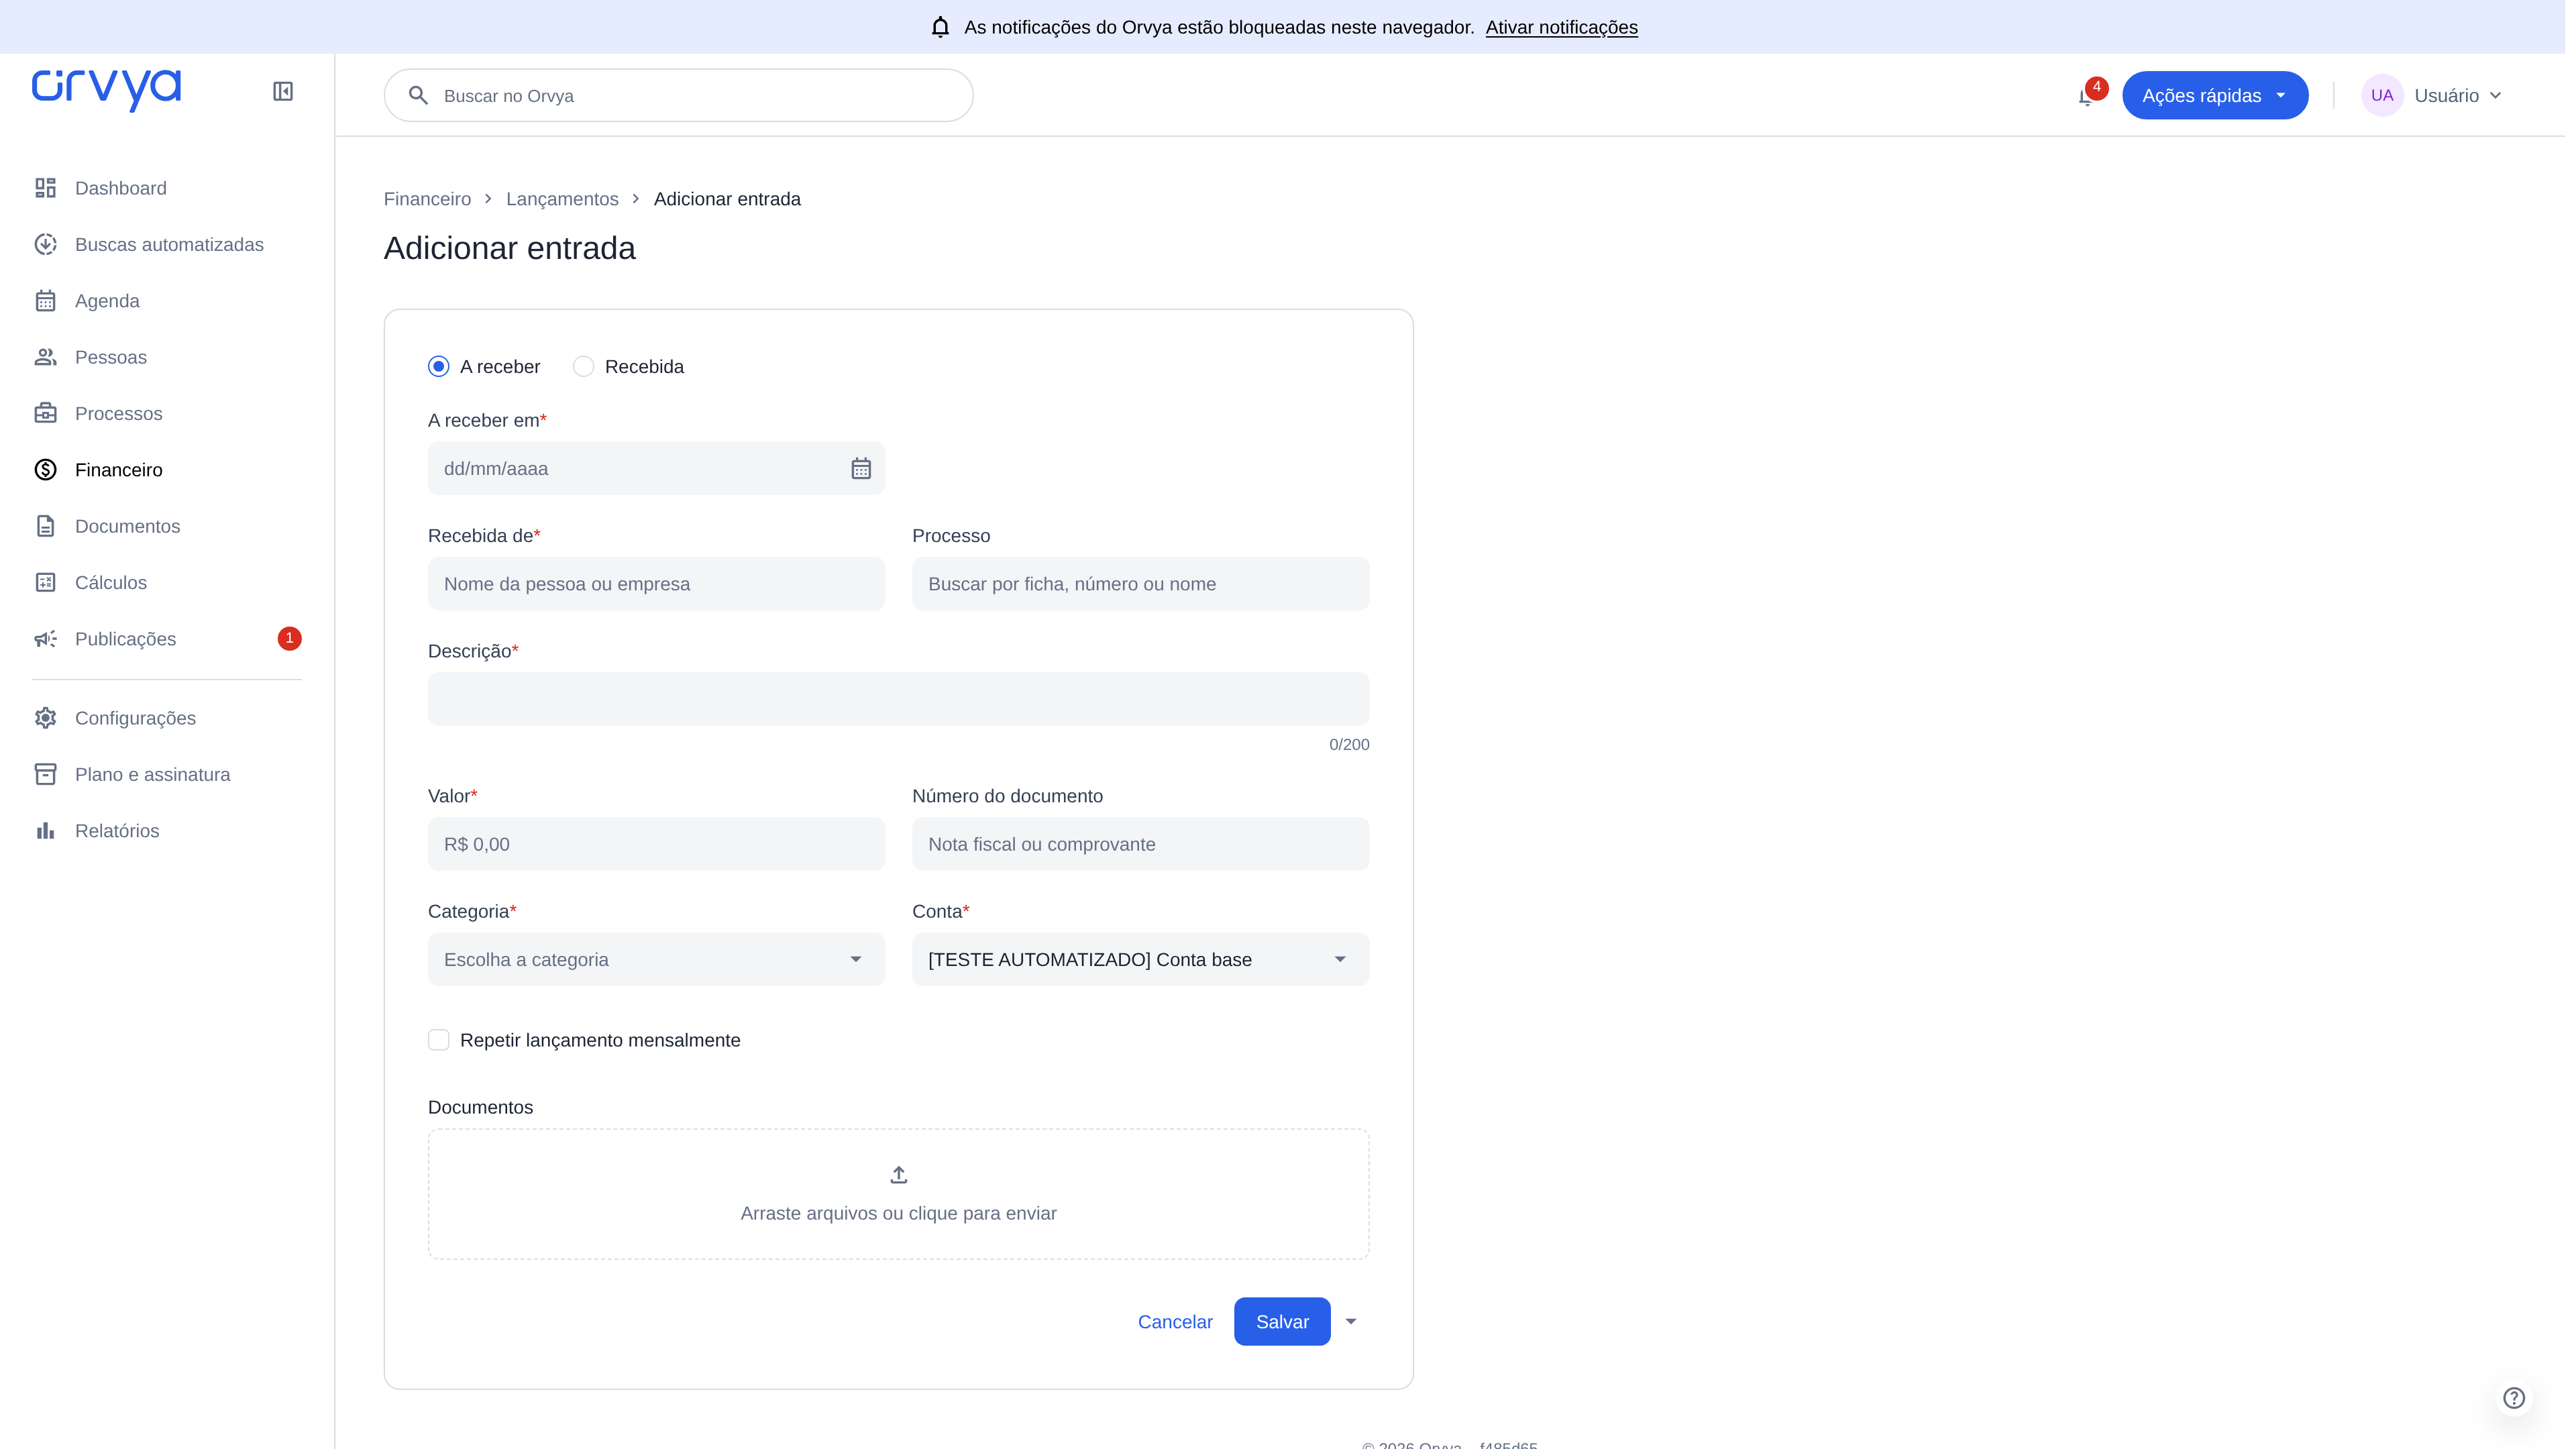Click the Salvar button

1282,1321
